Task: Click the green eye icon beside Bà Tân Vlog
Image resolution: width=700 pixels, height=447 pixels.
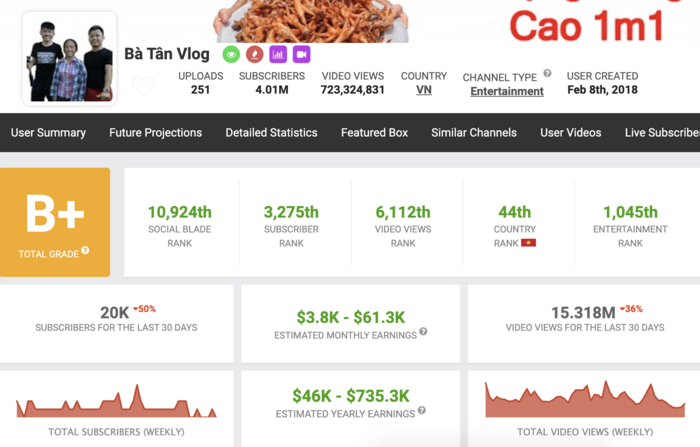Action: [231, 54]
